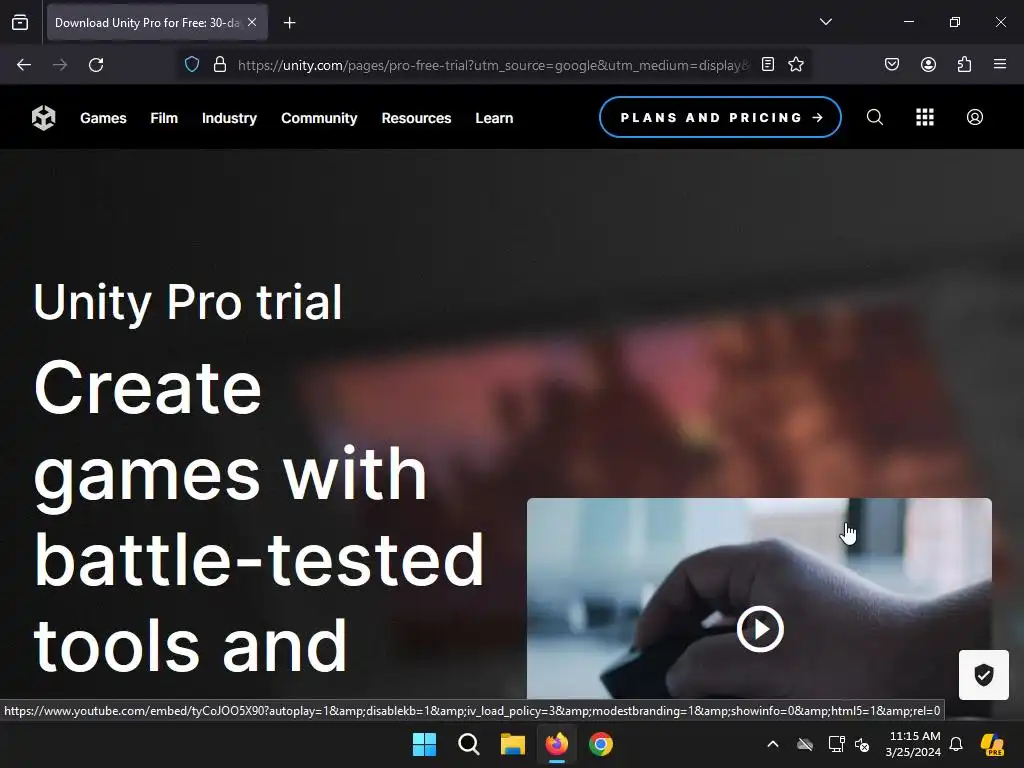The image size is (1024, 768).
Task: Open the Learn menu
Action: (494, 118)
